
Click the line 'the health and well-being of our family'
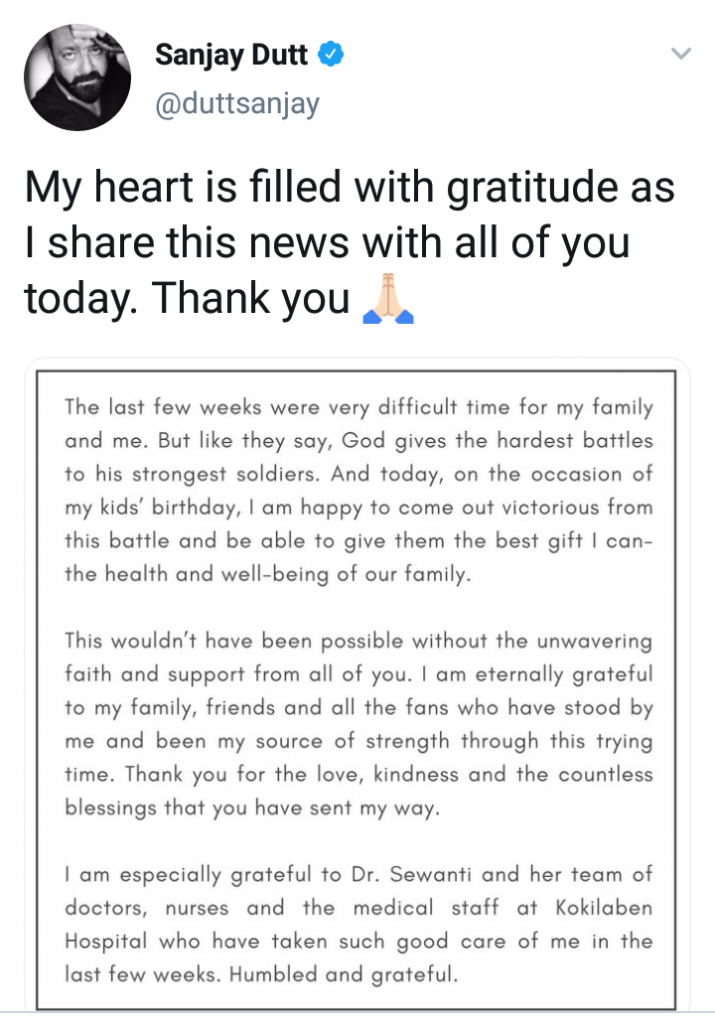pos(264,575)
